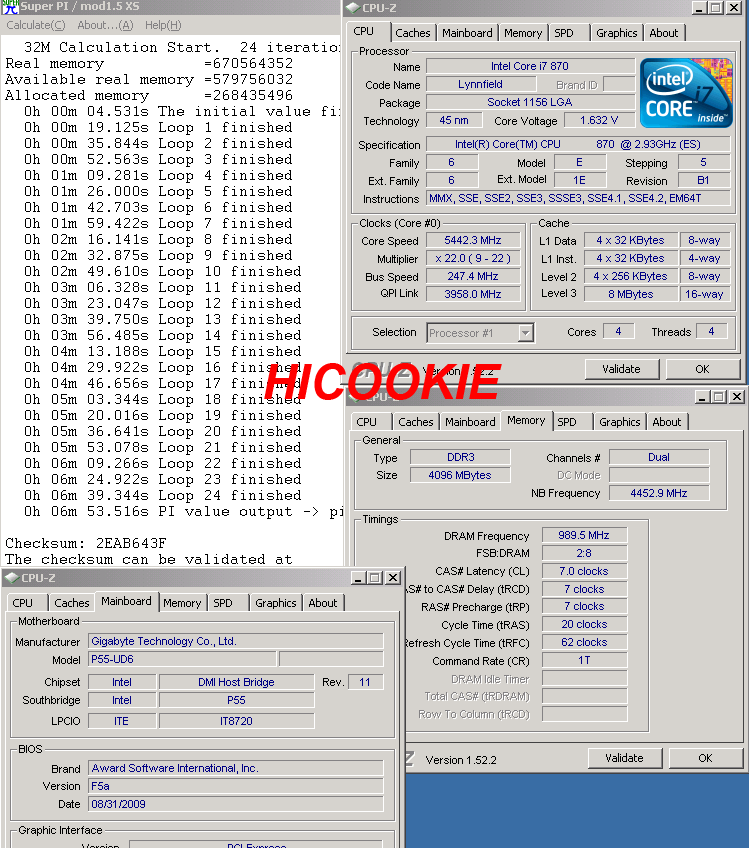This screenshot has height=848, width=749.
Task: Select Caches tab in Memory CPU-Z window
Action: (x=416, y=422)
